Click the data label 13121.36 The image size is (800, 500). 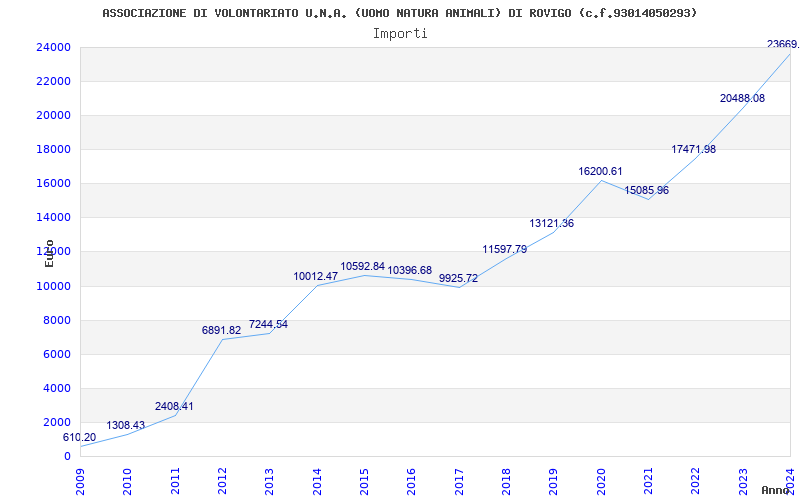(x=552, y=223)
